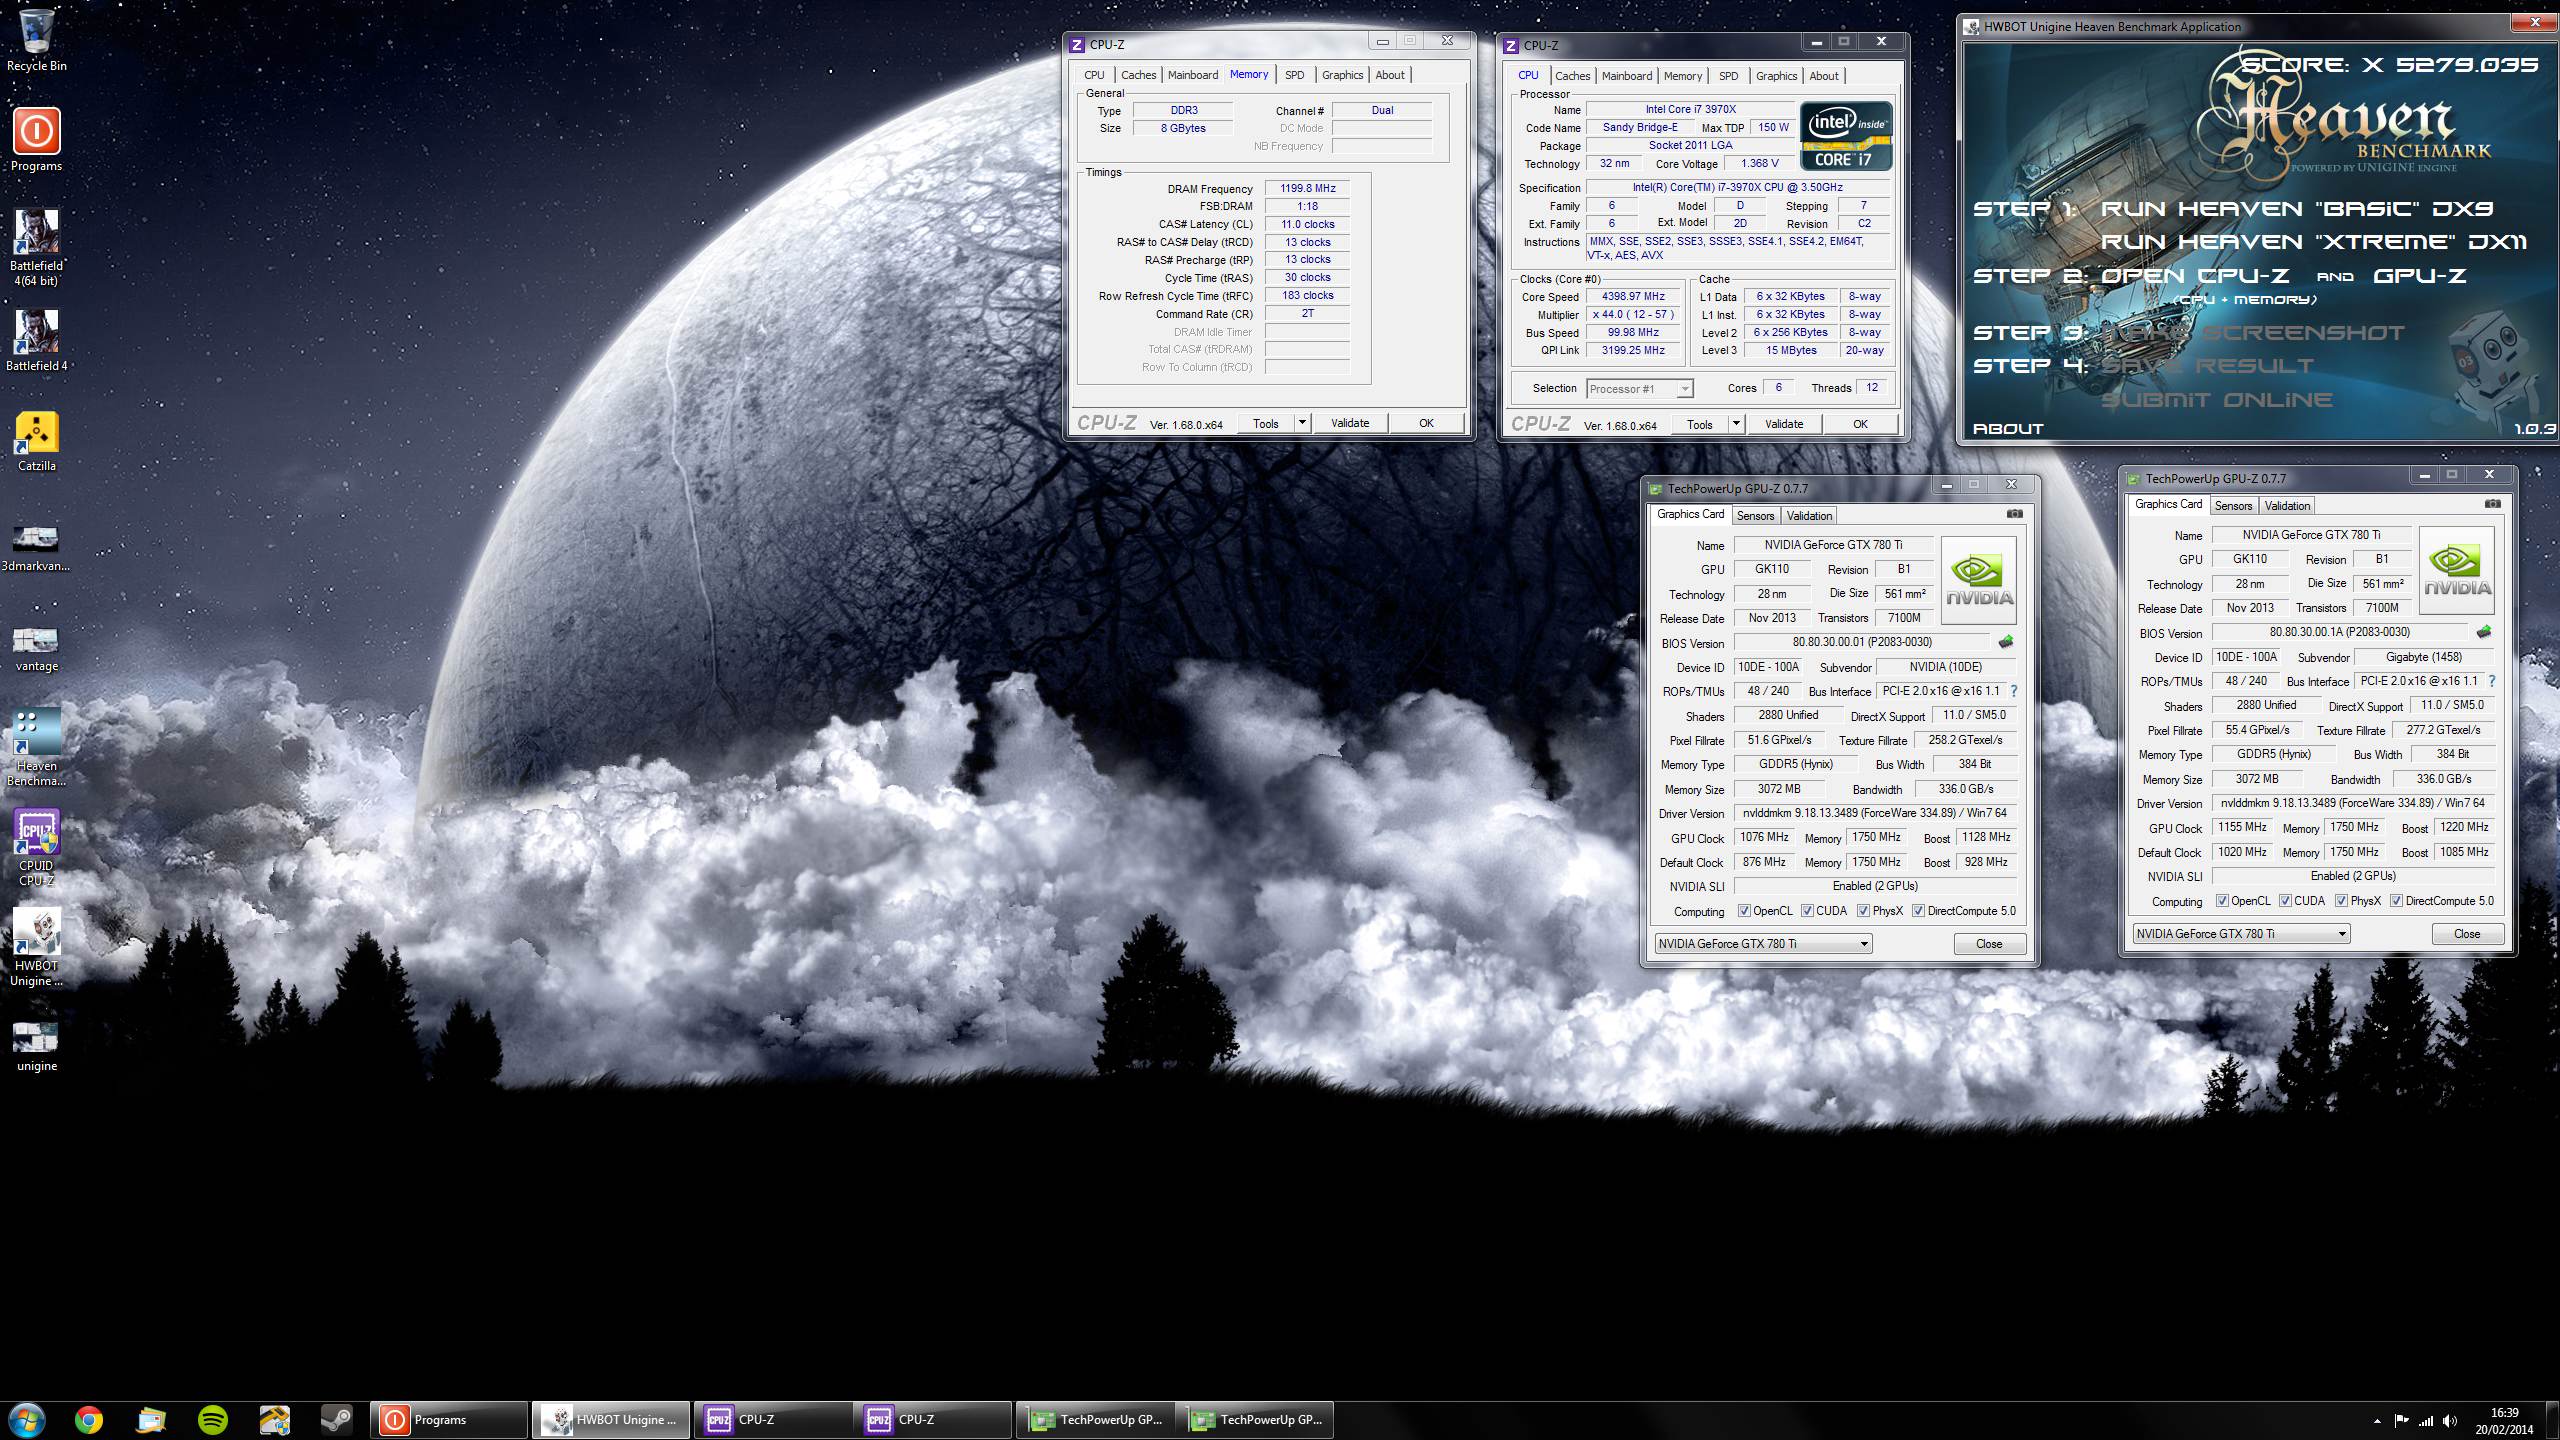2560x1440 pixels.
Task: Click the screenshot camera icon in right GPU-Z
Action: pyautogui.click(x=2493, y=504)
